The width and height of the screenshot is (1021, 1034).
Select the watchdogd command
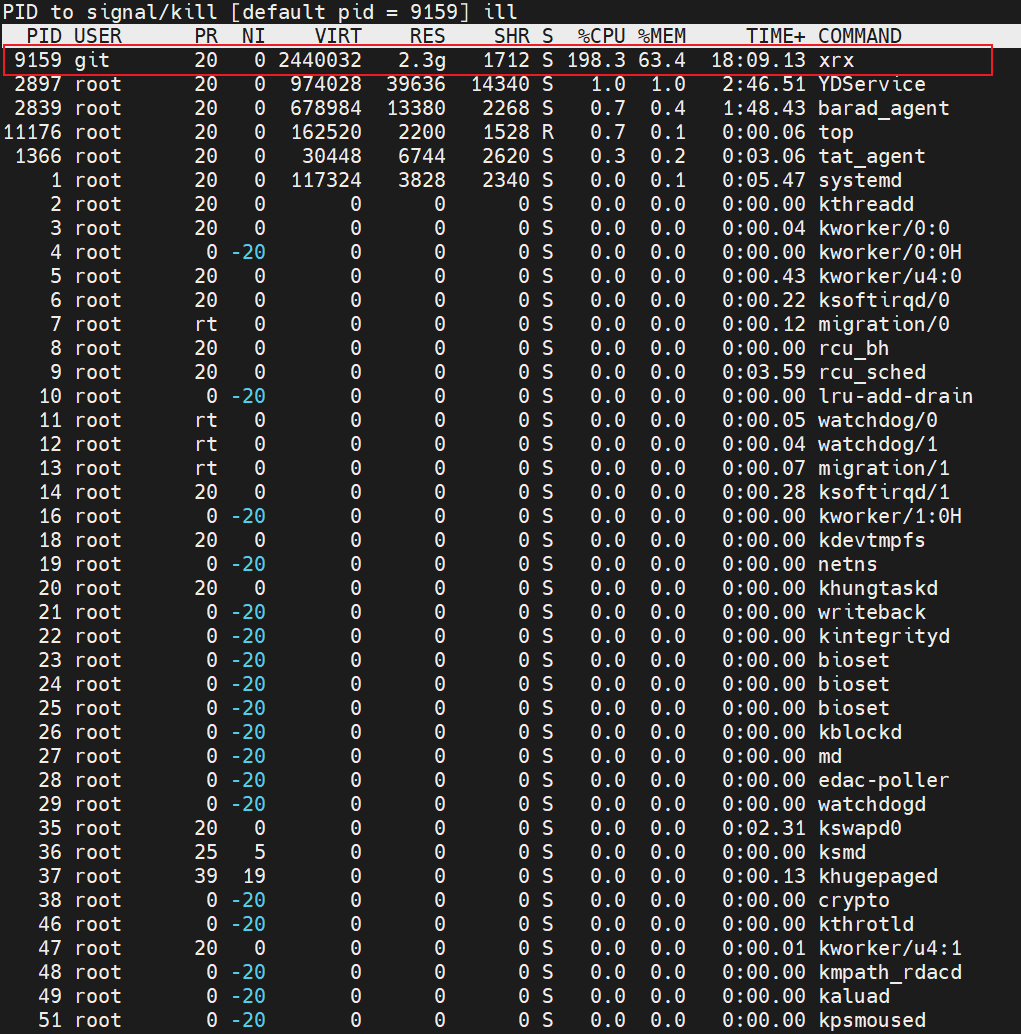[x=871, y=804]
